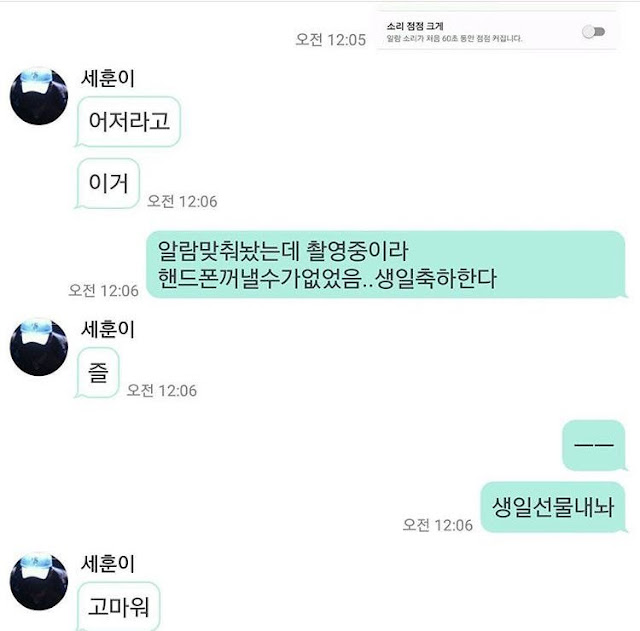Viewport: 640px width, 631px height.
Task: Open 세훈이's profile picture beside 고마워 message
Action: click(39, 582)
